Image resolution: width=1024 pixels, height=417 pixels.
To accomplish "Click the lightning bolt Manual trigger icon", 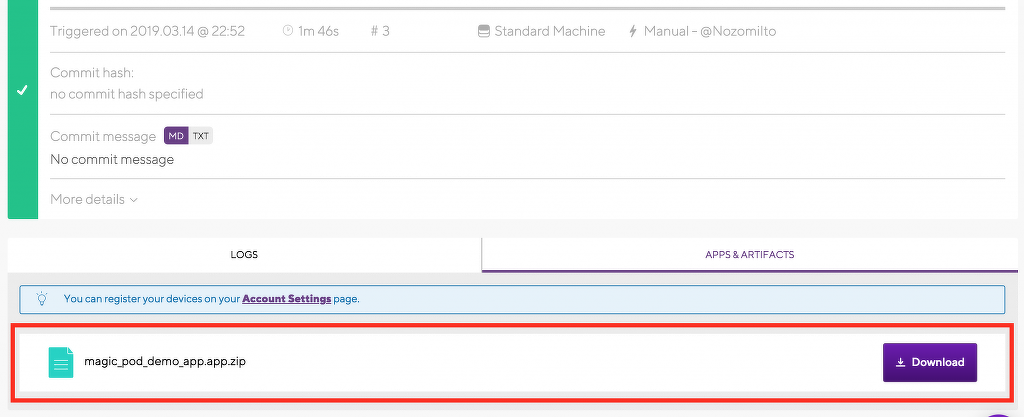I will pos(632,31).
